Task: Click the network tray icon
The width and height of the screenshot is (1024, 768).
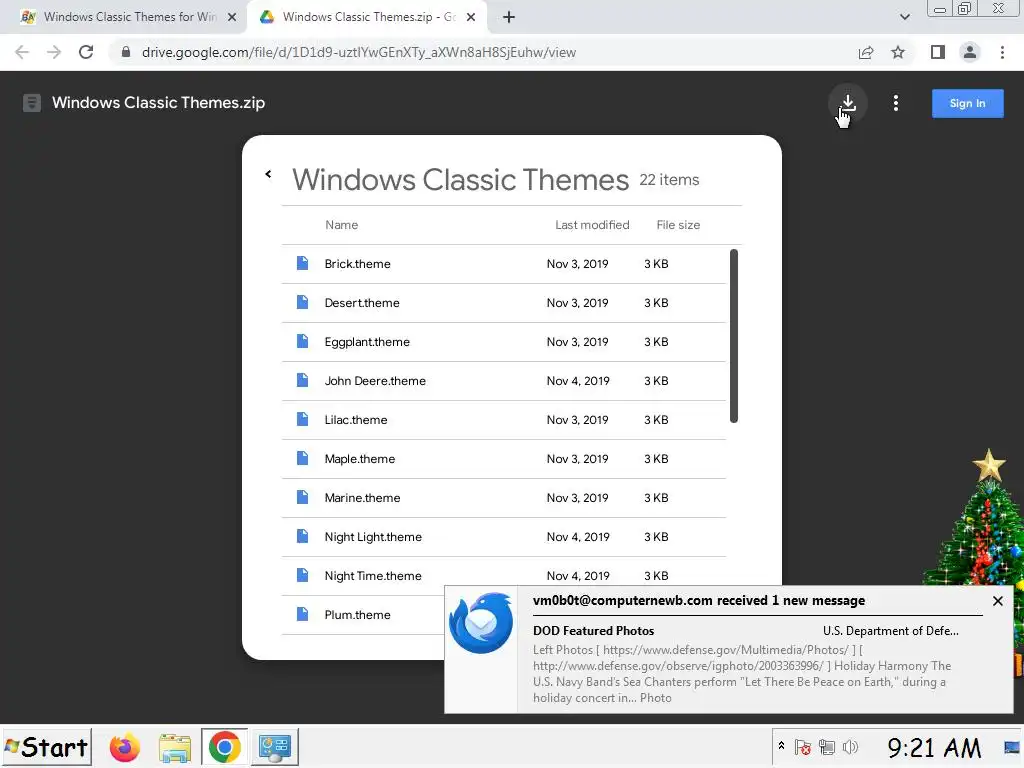Action: (x=827, y=747)
